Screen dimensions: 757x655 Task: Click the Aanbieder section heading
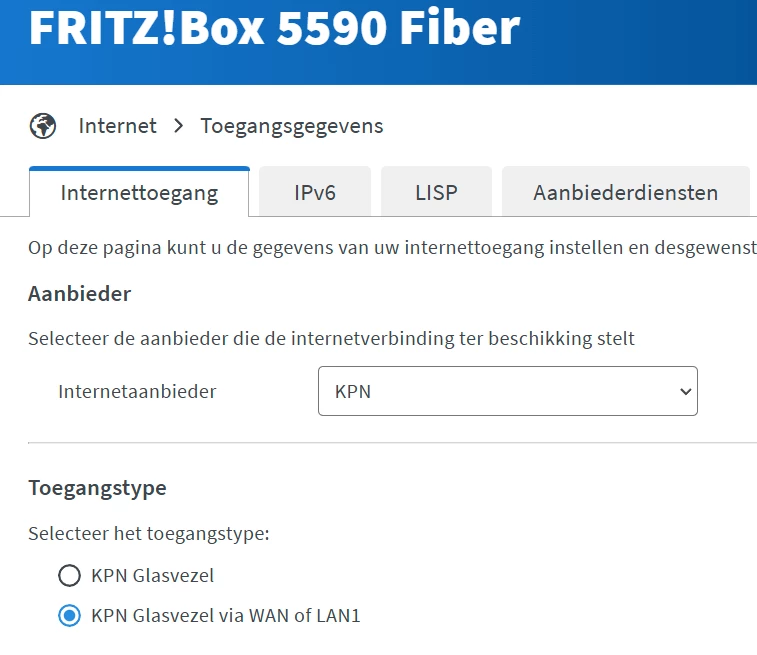tap(80, 293)
